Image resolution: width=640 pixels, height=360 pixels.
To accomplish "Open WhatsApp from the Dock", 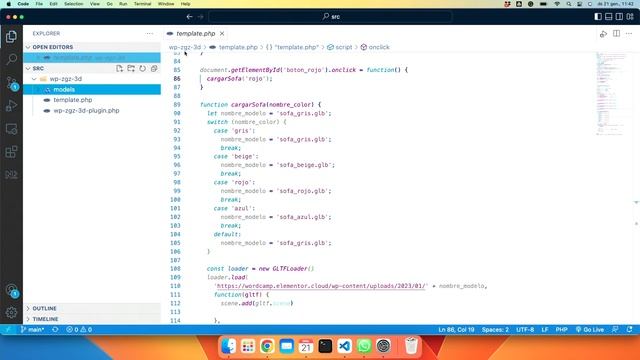I will 364,346.
